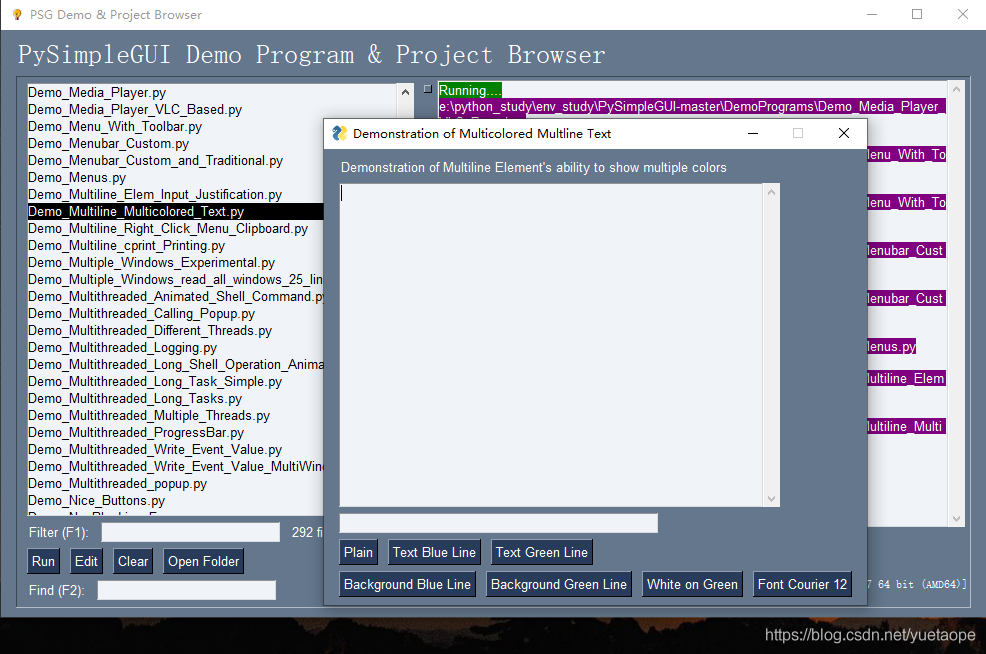
Task: Click Background Green Line button
Action: pyautogui.click(x=559, y=584)
